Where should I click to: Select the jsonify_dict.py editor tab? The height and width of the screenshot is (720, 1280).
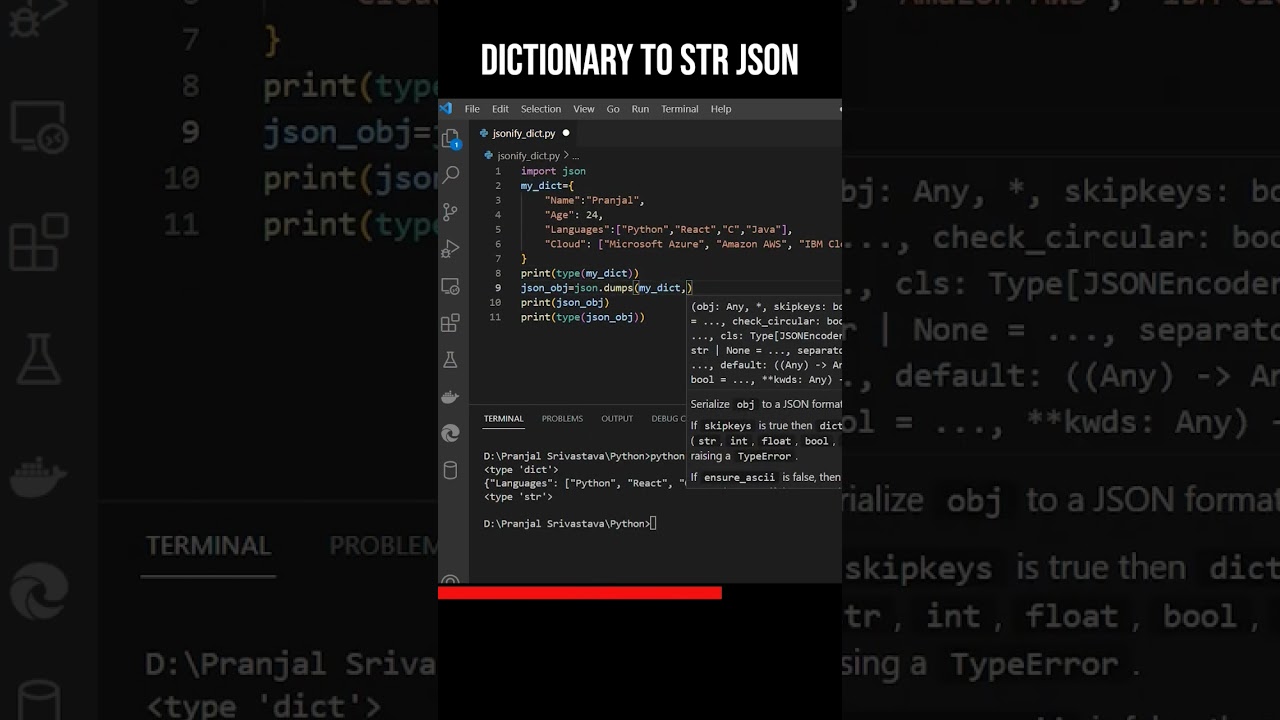524,133
